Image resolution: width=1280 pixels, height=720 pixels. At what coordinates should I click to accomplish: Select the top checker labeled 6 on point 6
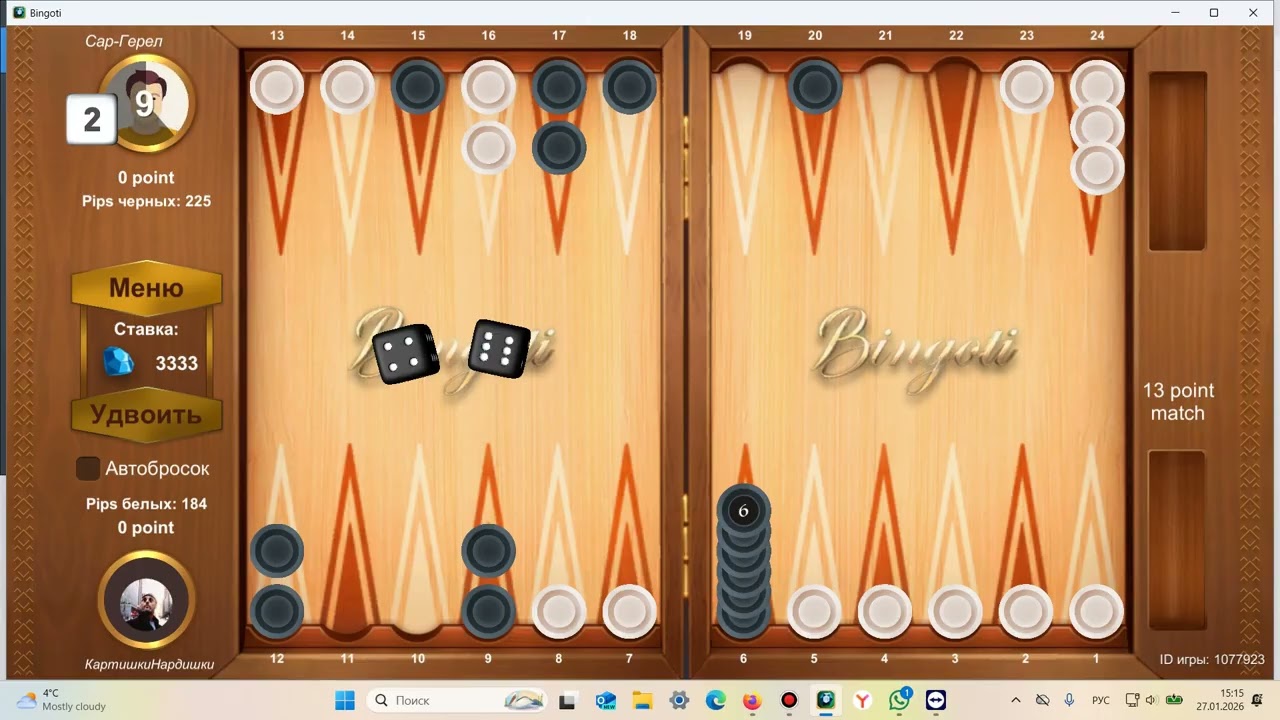[743, 511]
